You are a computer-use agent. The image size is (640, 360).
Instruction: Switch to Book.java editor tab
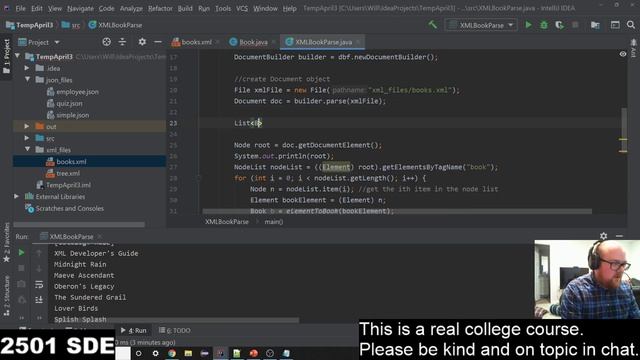coord(253,42)
